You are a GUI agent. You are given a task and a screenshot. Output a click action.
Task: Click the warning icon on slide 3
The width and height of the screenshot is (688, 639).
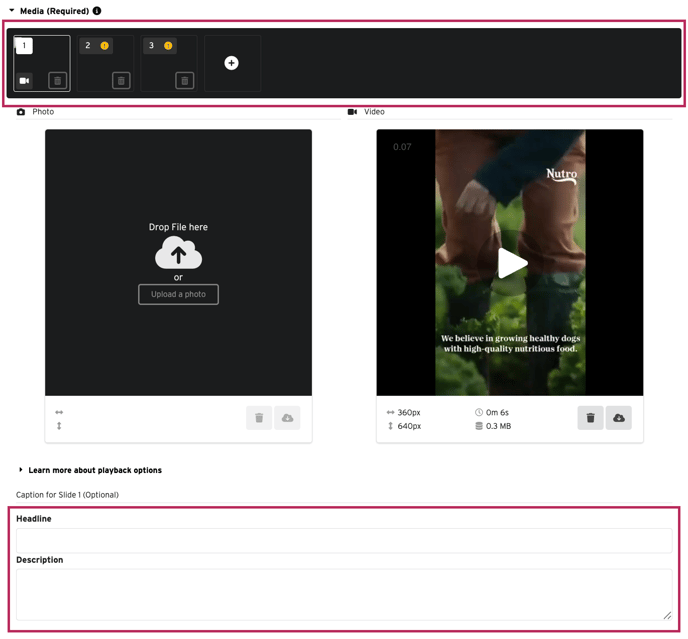tap(168, 46)
